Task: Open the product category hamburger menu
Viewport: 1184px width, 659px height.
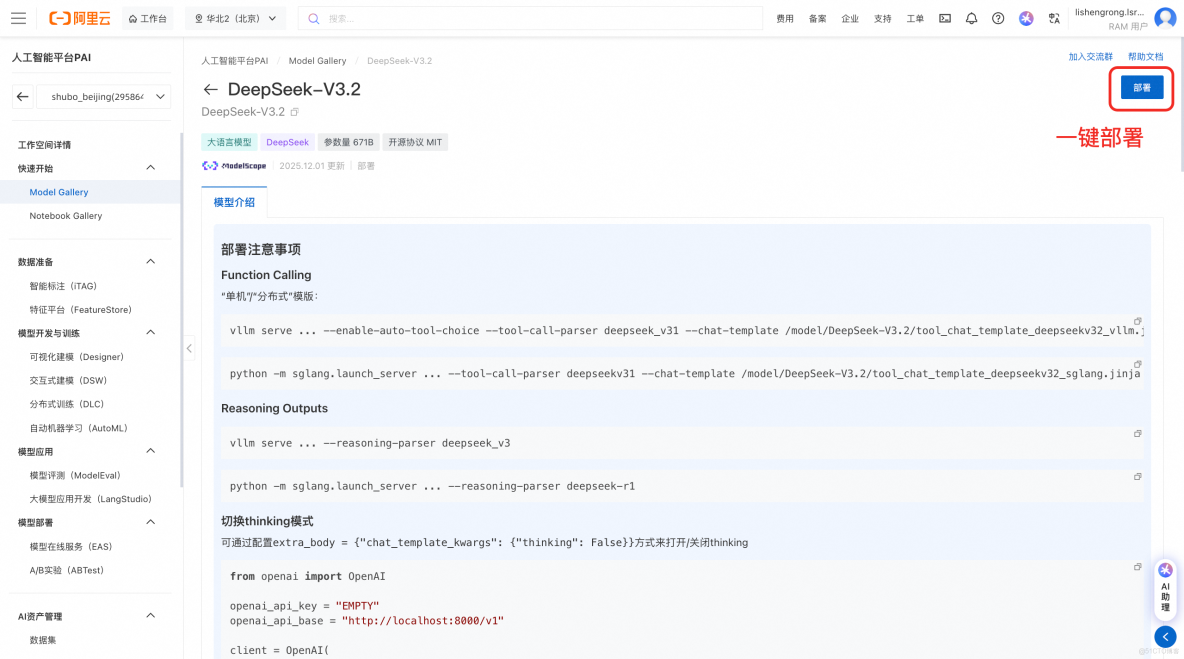Action: (18, 17)
